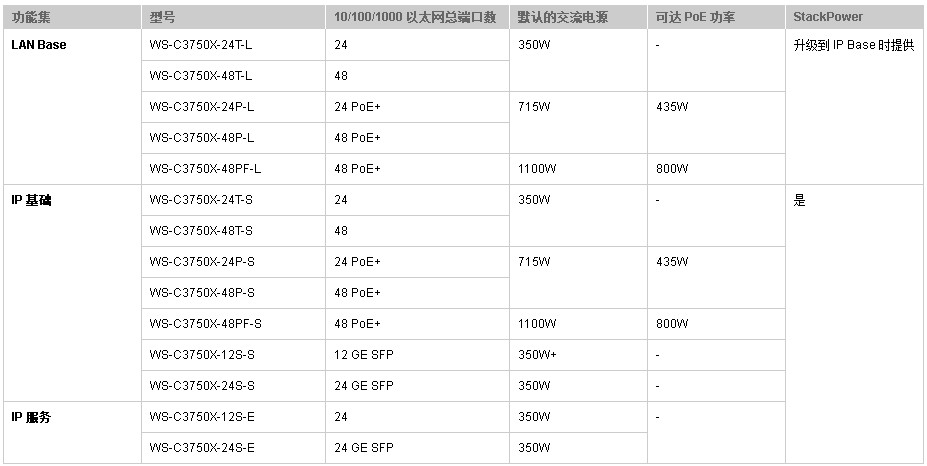The height and width of the screenshot is (466, 927).
Task: Select model WS-C3750X-24T-L cell
Action: coord(234,45)
